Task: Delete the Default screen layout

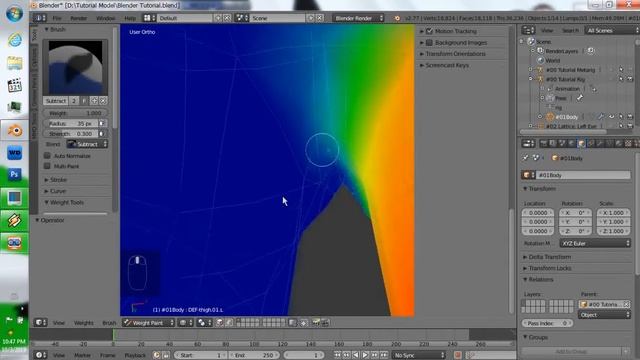Action: pyautogui.click(x=227, y=18)
